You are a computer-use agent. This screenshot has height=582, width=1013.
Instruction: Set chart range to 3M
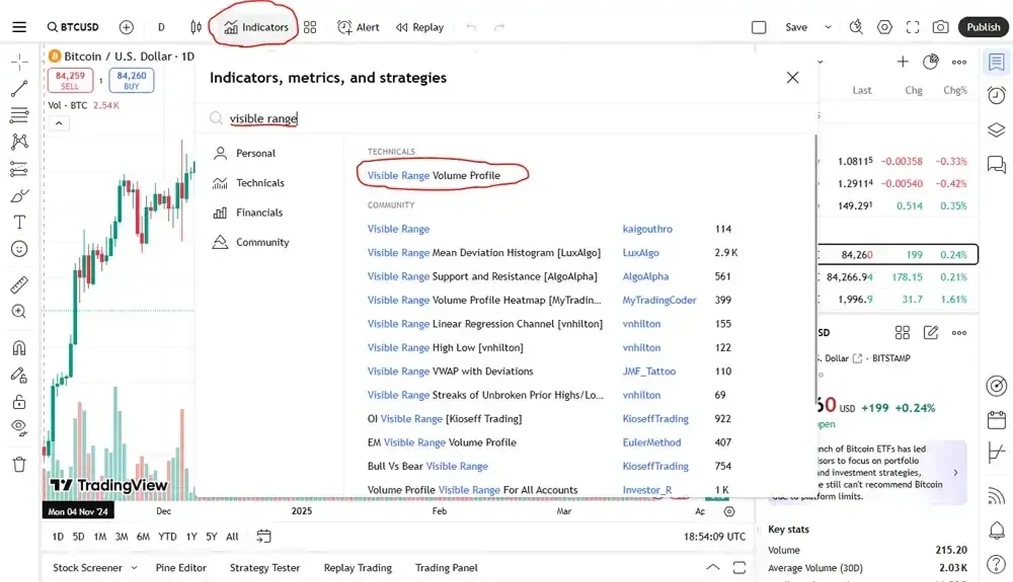121,536
